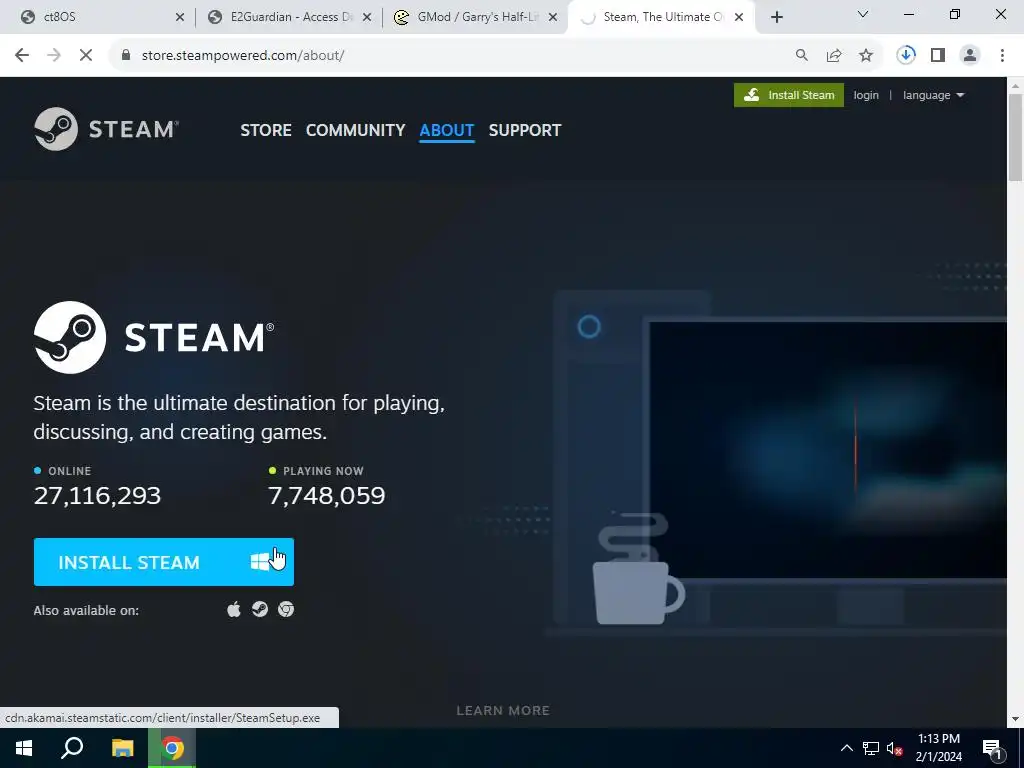This screenshot has width=1024, height=768.
Task: Bookmark this page with the star icon
Action: 866,56
